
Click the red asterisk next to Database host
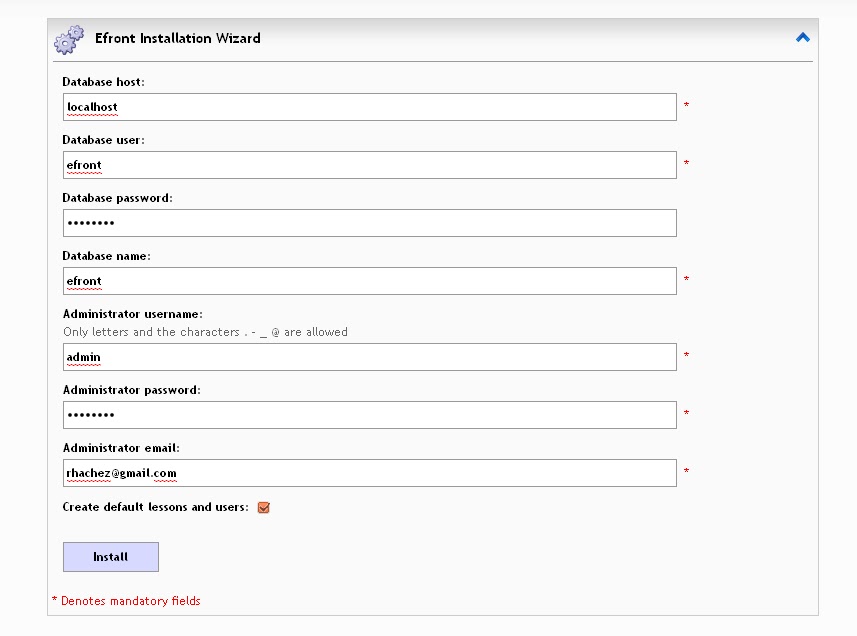[686, 104]
